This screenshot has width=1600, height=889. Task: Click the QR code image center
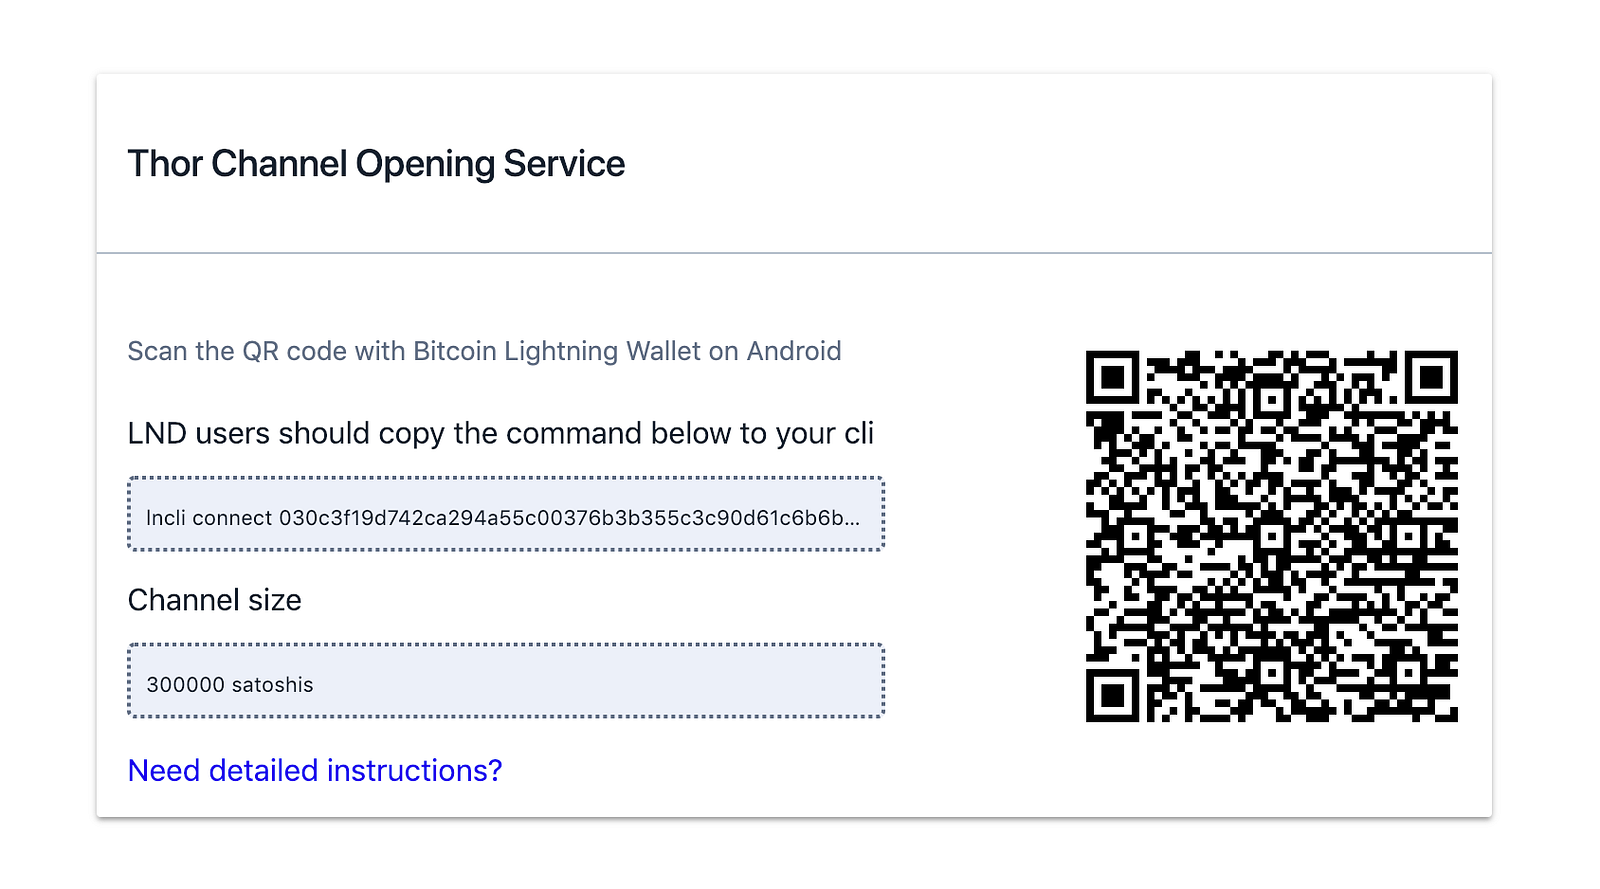[1271, 536]
